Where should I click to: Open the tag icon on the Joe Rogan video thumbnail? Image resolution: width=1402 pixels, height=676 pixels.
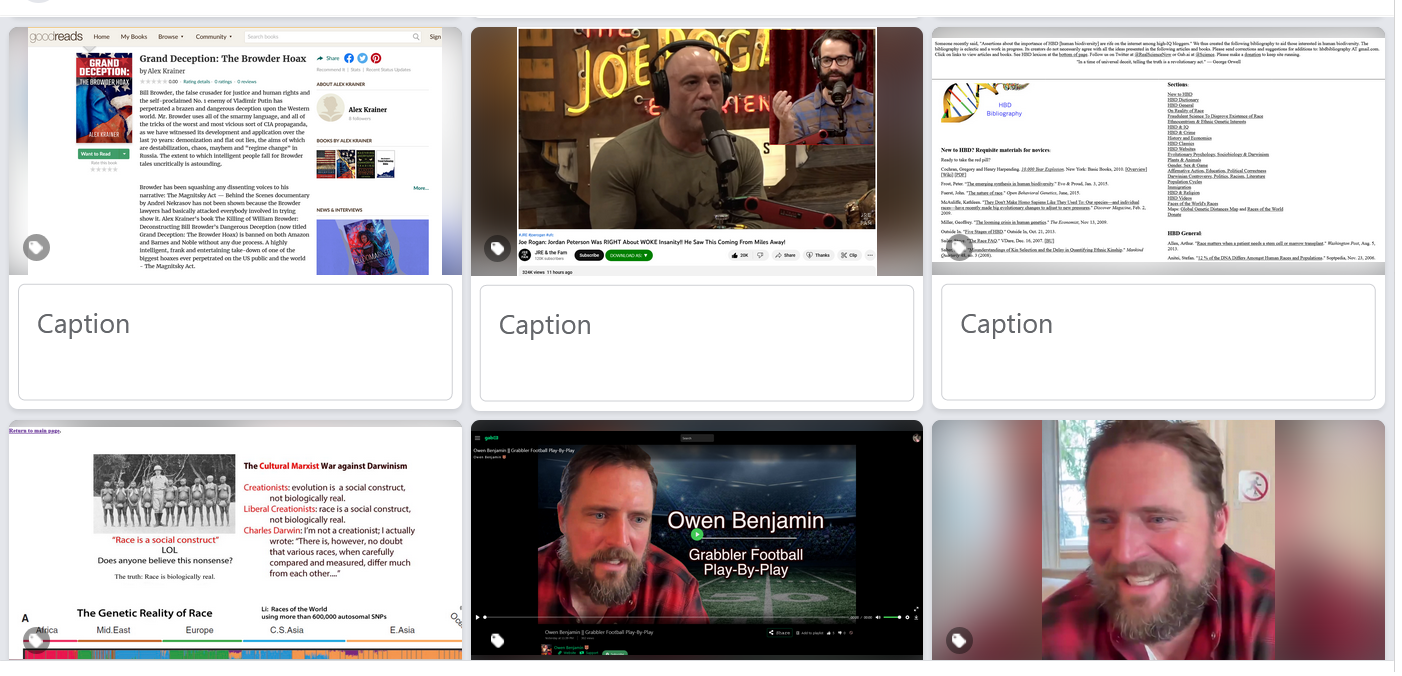click(x=498, y=248)
